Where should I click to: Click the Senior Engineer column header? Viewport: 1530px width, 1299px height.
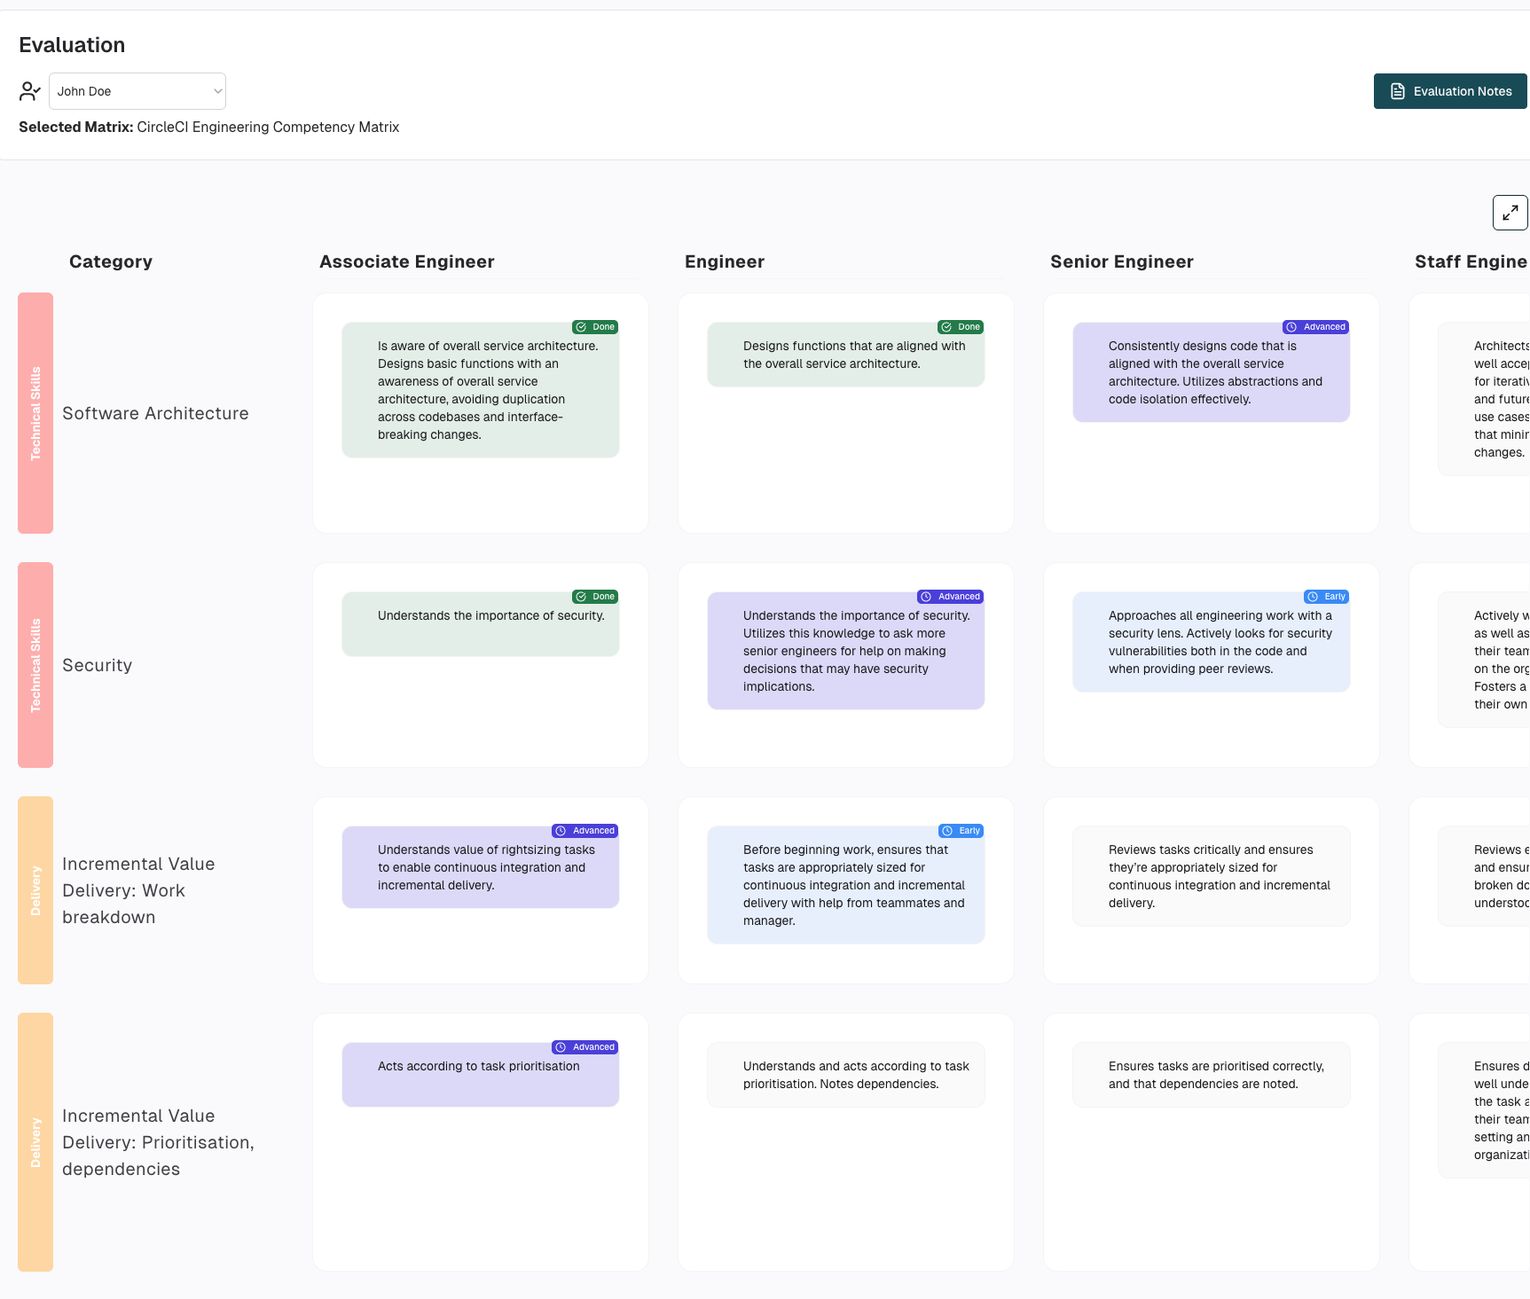pos(1121,262)
